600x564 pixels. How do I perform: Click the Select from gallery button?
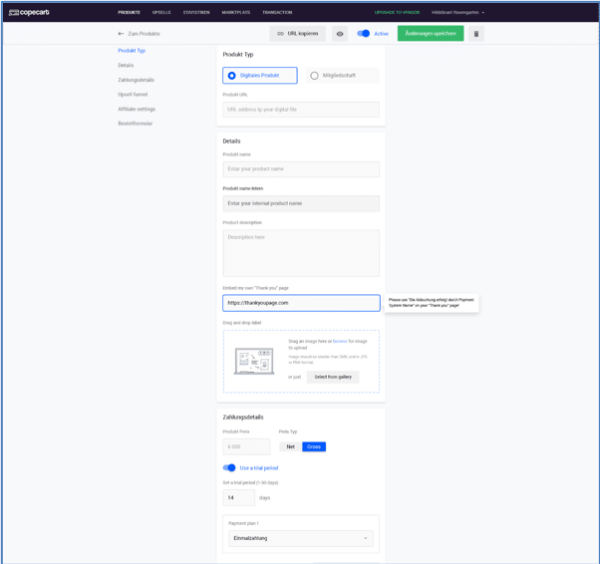332,377
